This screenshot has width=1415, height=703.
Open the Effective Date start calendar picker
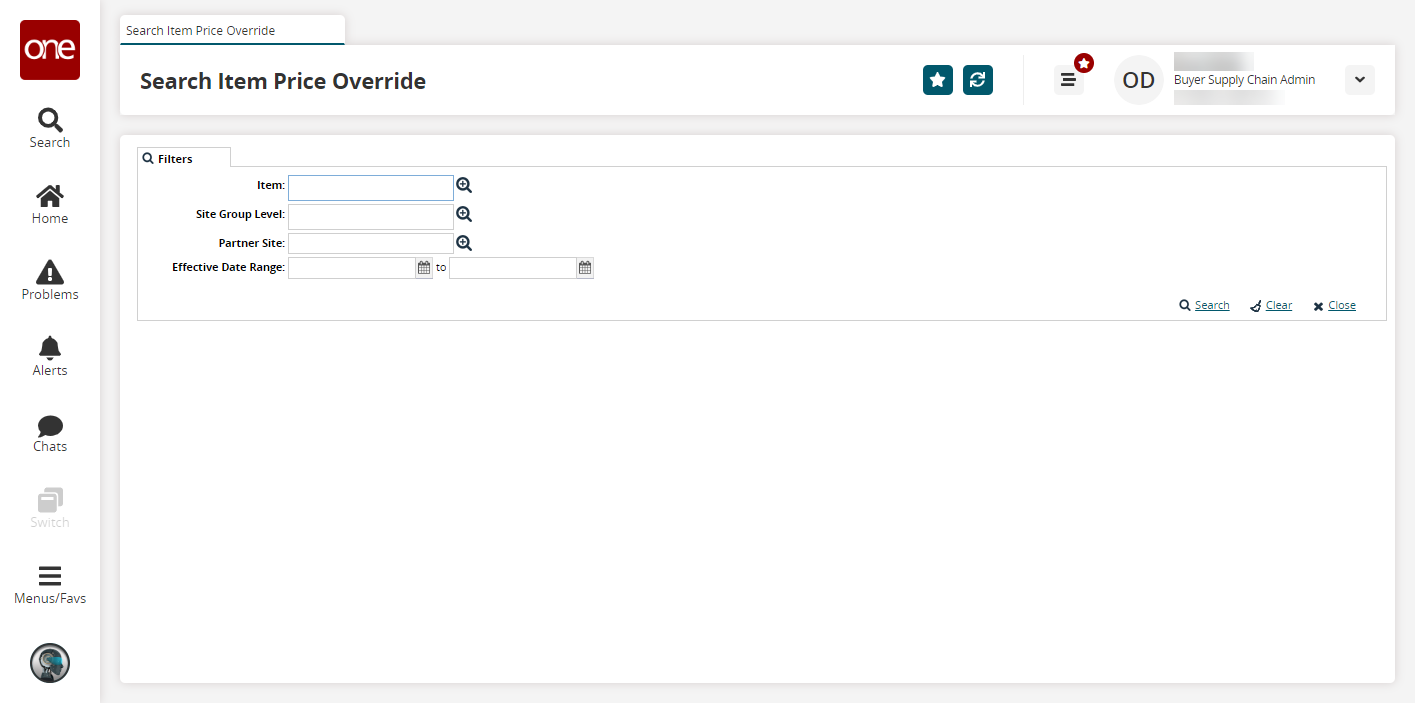(x=424, y=268)
